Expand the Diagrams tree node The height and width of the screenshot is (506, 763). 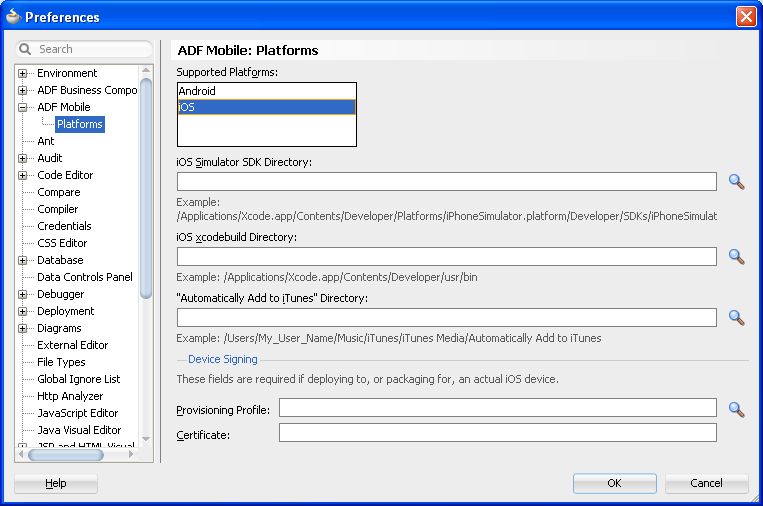22,328
